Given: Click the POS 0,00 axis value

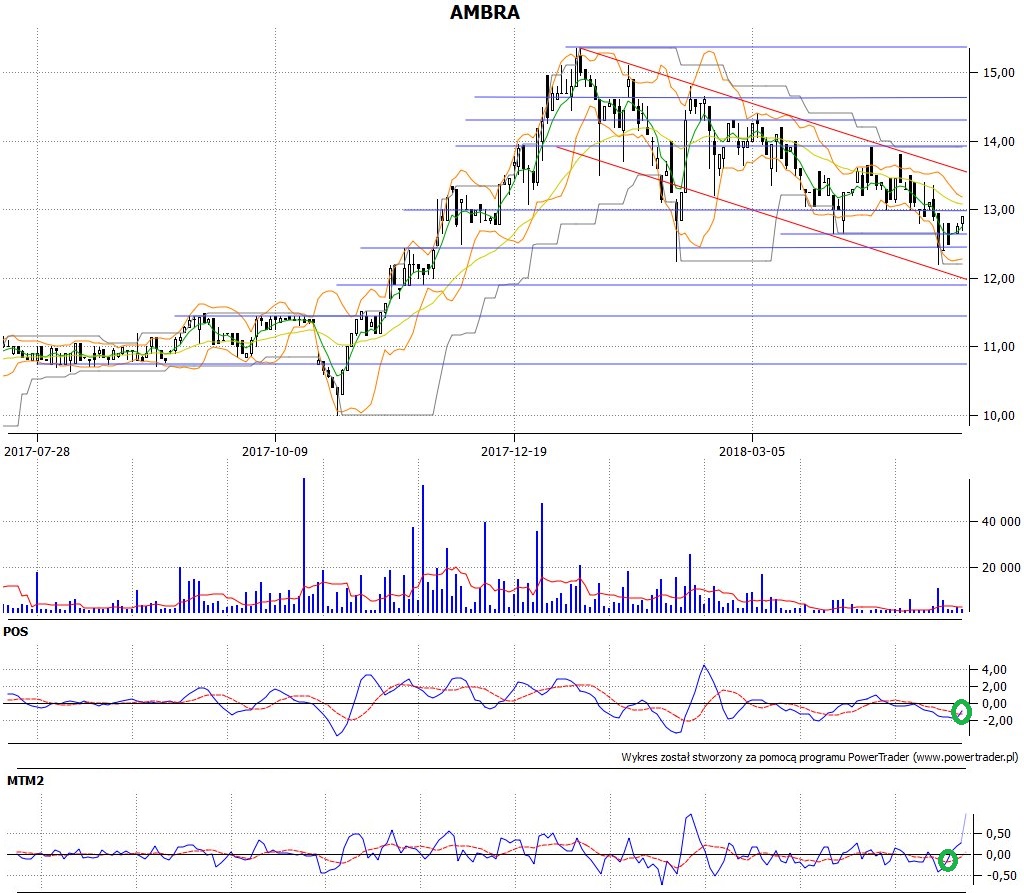Looking at the screenshot, I should click(994, 704).
